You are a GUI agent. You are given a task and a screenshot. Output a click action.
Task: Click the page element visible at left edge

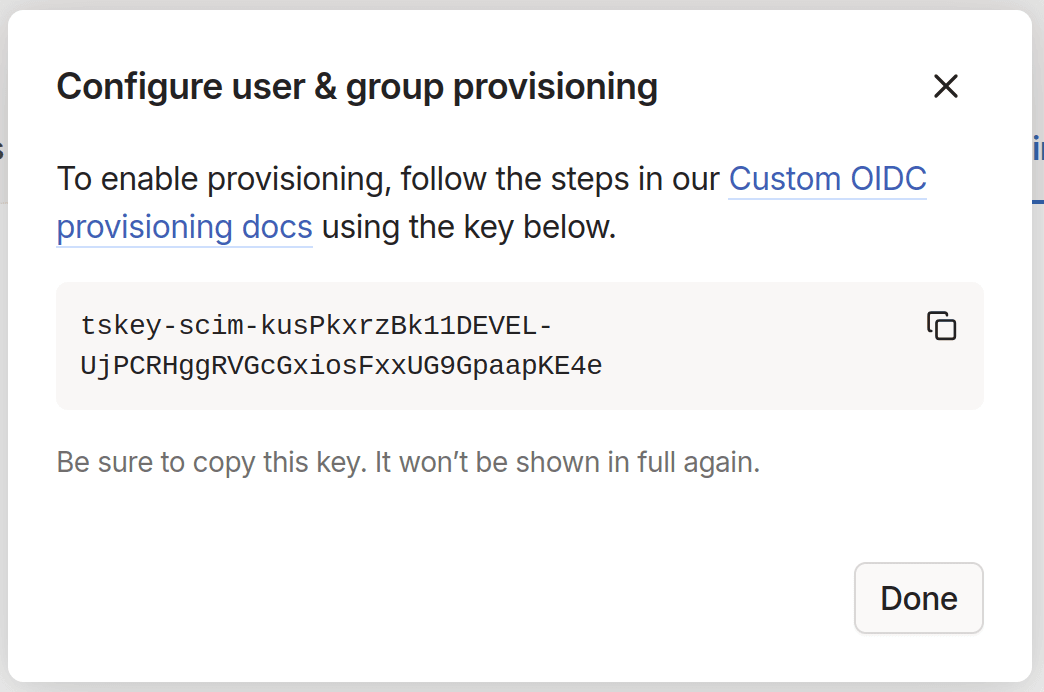coord(5,148)
